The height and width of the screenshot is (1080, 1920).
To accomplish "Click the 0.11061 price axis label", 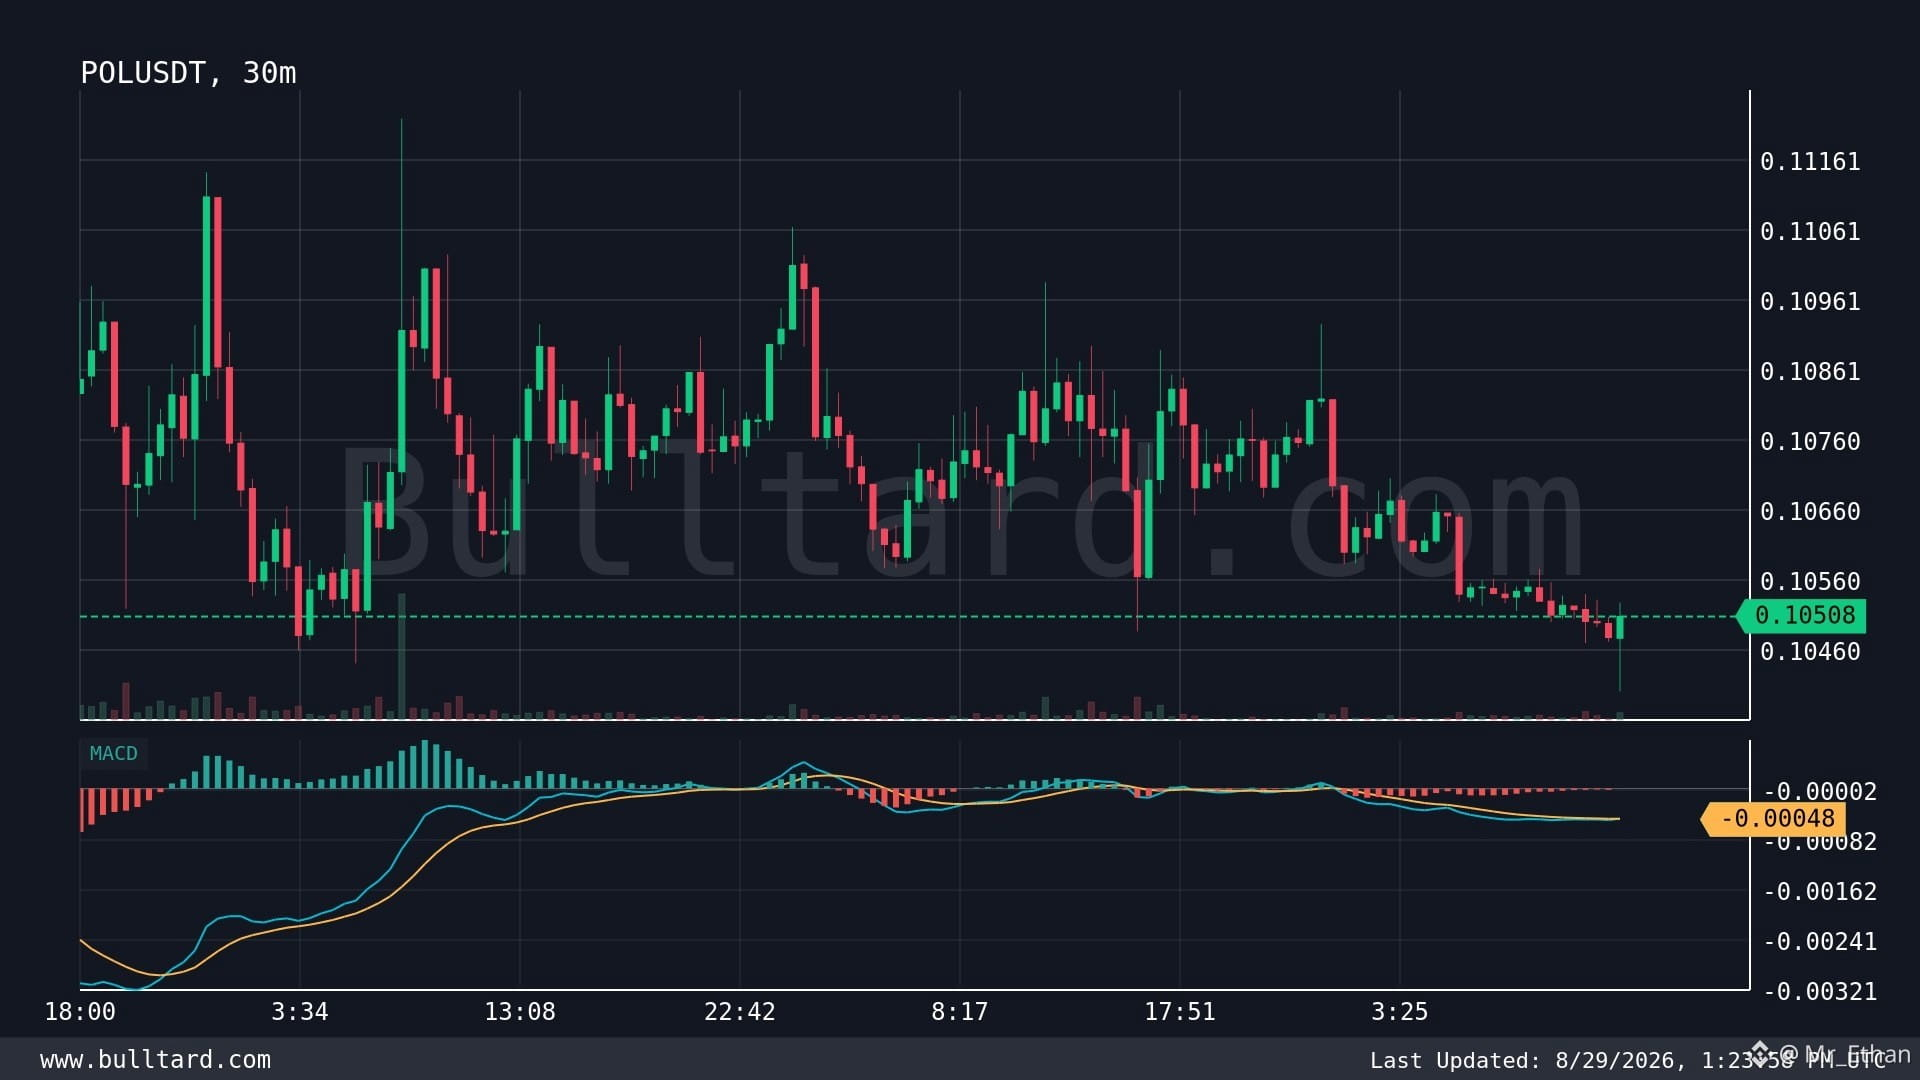I will 1810,232.
